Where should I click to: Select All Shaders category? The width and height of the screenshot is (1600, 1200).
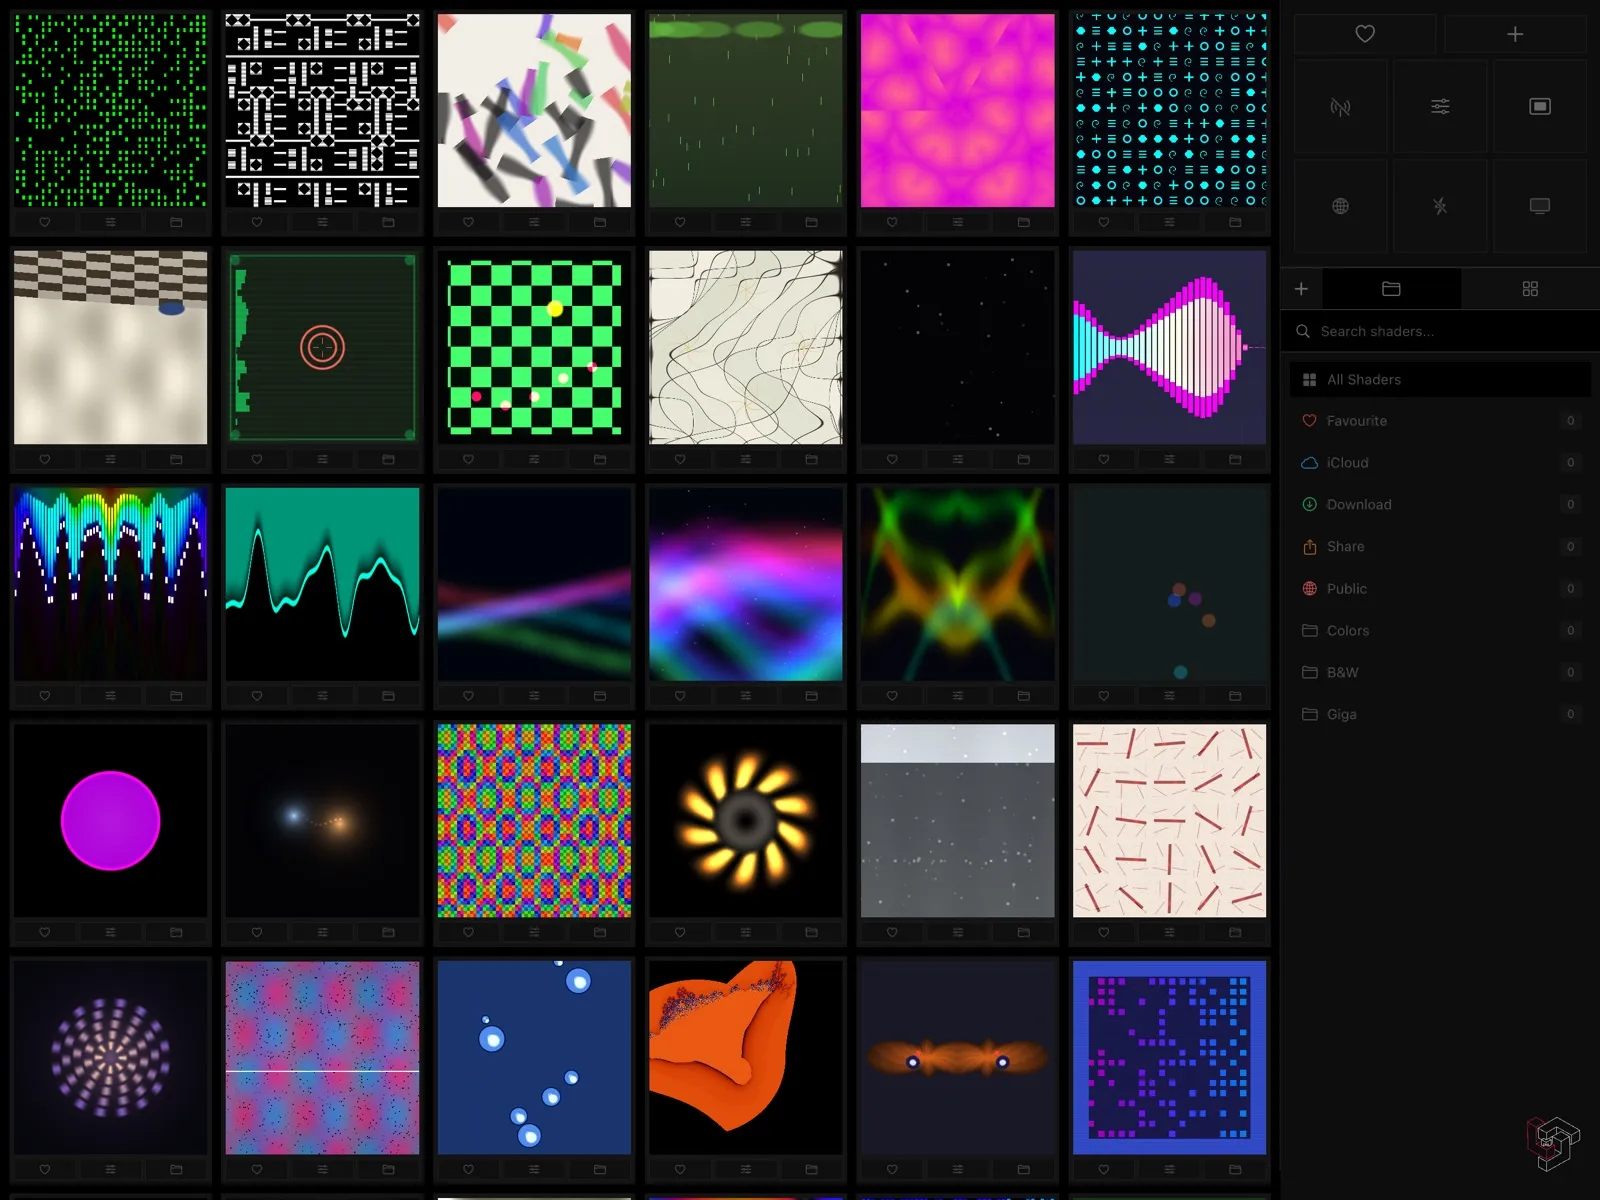click(1440, 380)
